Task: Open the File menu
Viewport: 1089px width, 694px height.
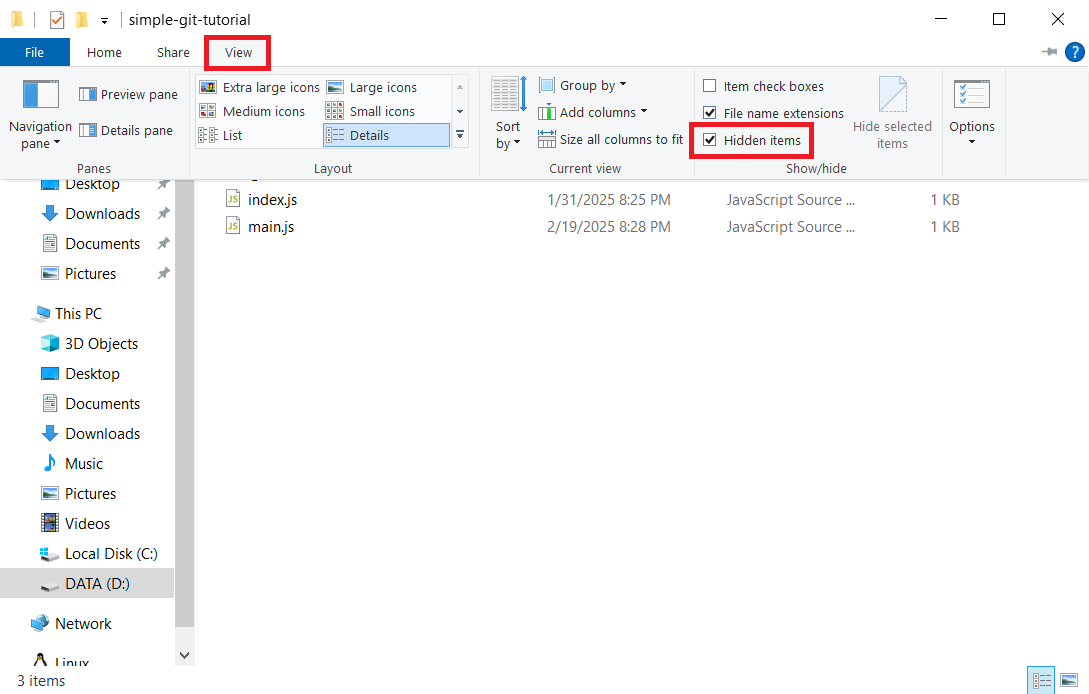Action: 35,52
